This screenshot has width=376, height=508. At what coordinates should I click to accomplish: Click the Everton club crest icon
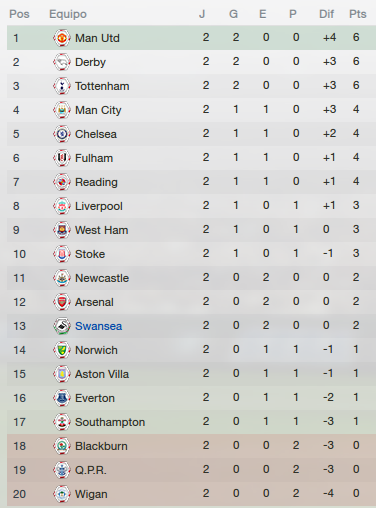62,398
